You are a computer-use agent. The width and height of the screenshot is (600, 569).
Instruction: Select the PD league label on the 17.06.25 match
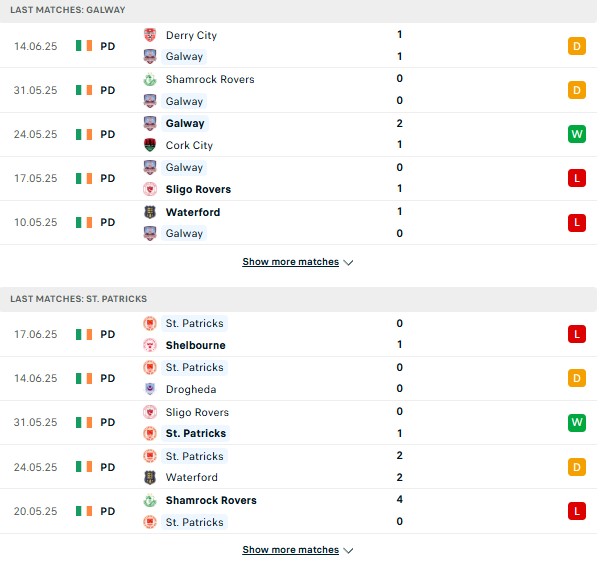(x=108, y=334)
